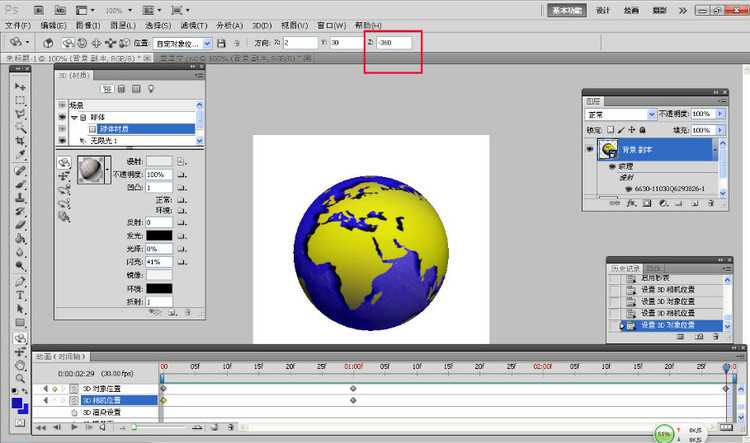Open the 3D(D) menu
Screen dimensions: 750x443
261,24
